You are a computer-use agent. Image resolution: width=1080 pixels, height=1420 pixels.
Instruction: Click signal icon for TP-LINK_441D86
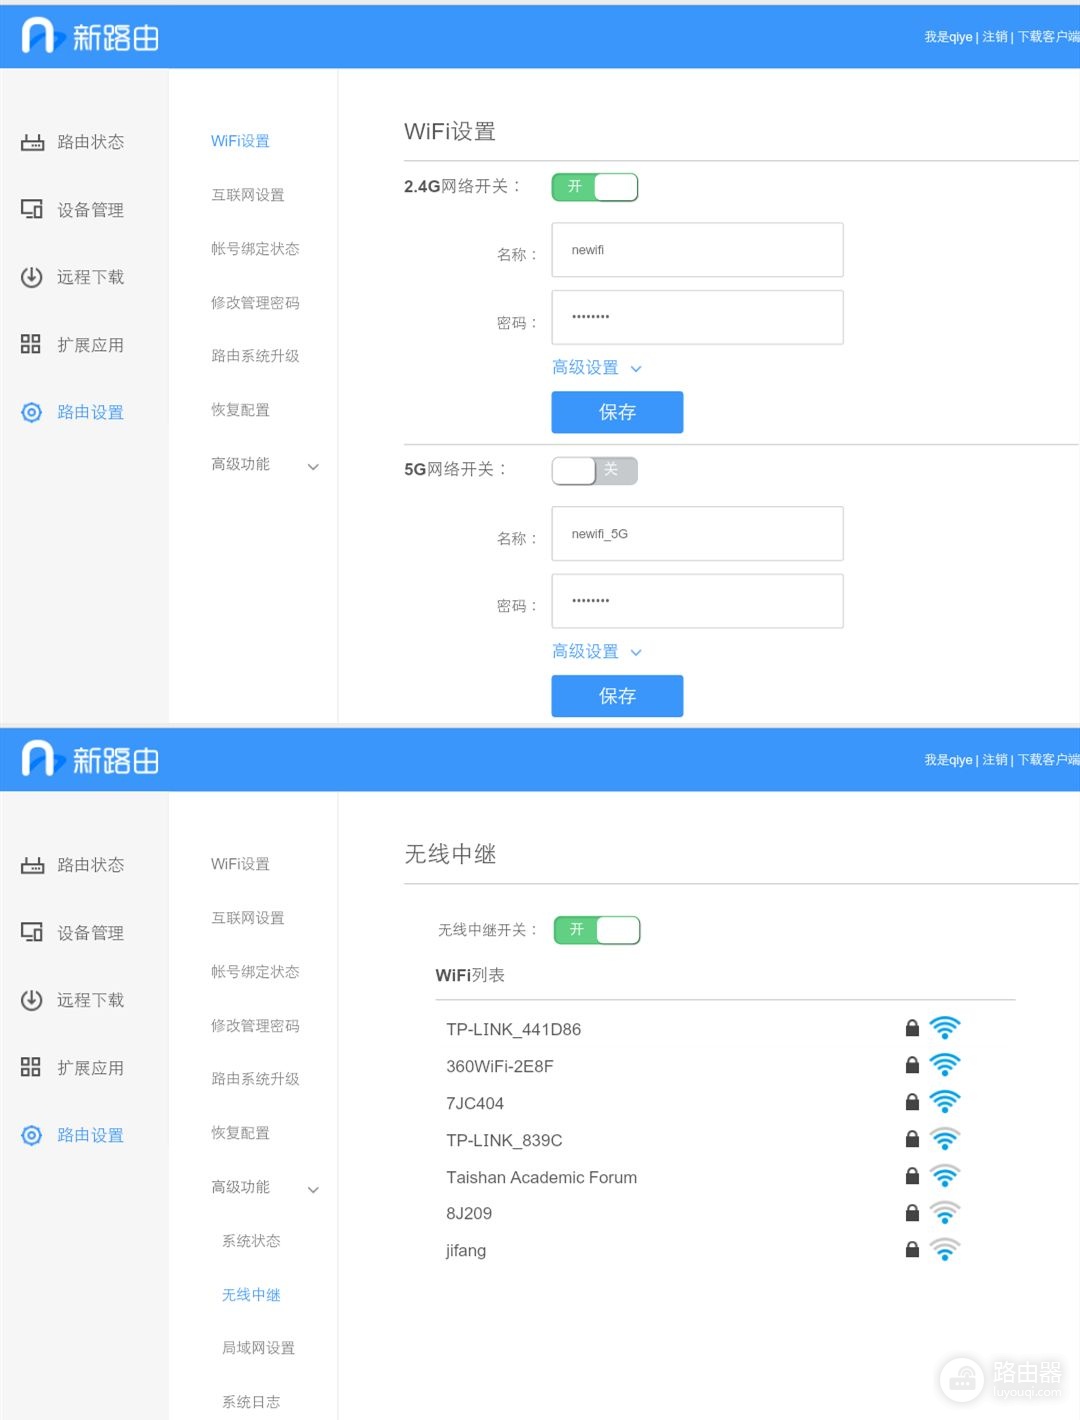click(x=945, y=1027)
